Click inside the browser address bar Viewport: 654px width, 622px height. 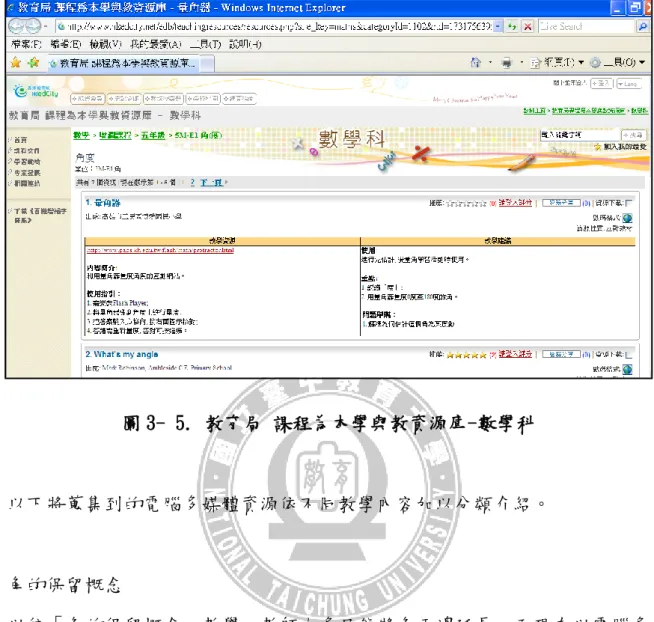274,26
